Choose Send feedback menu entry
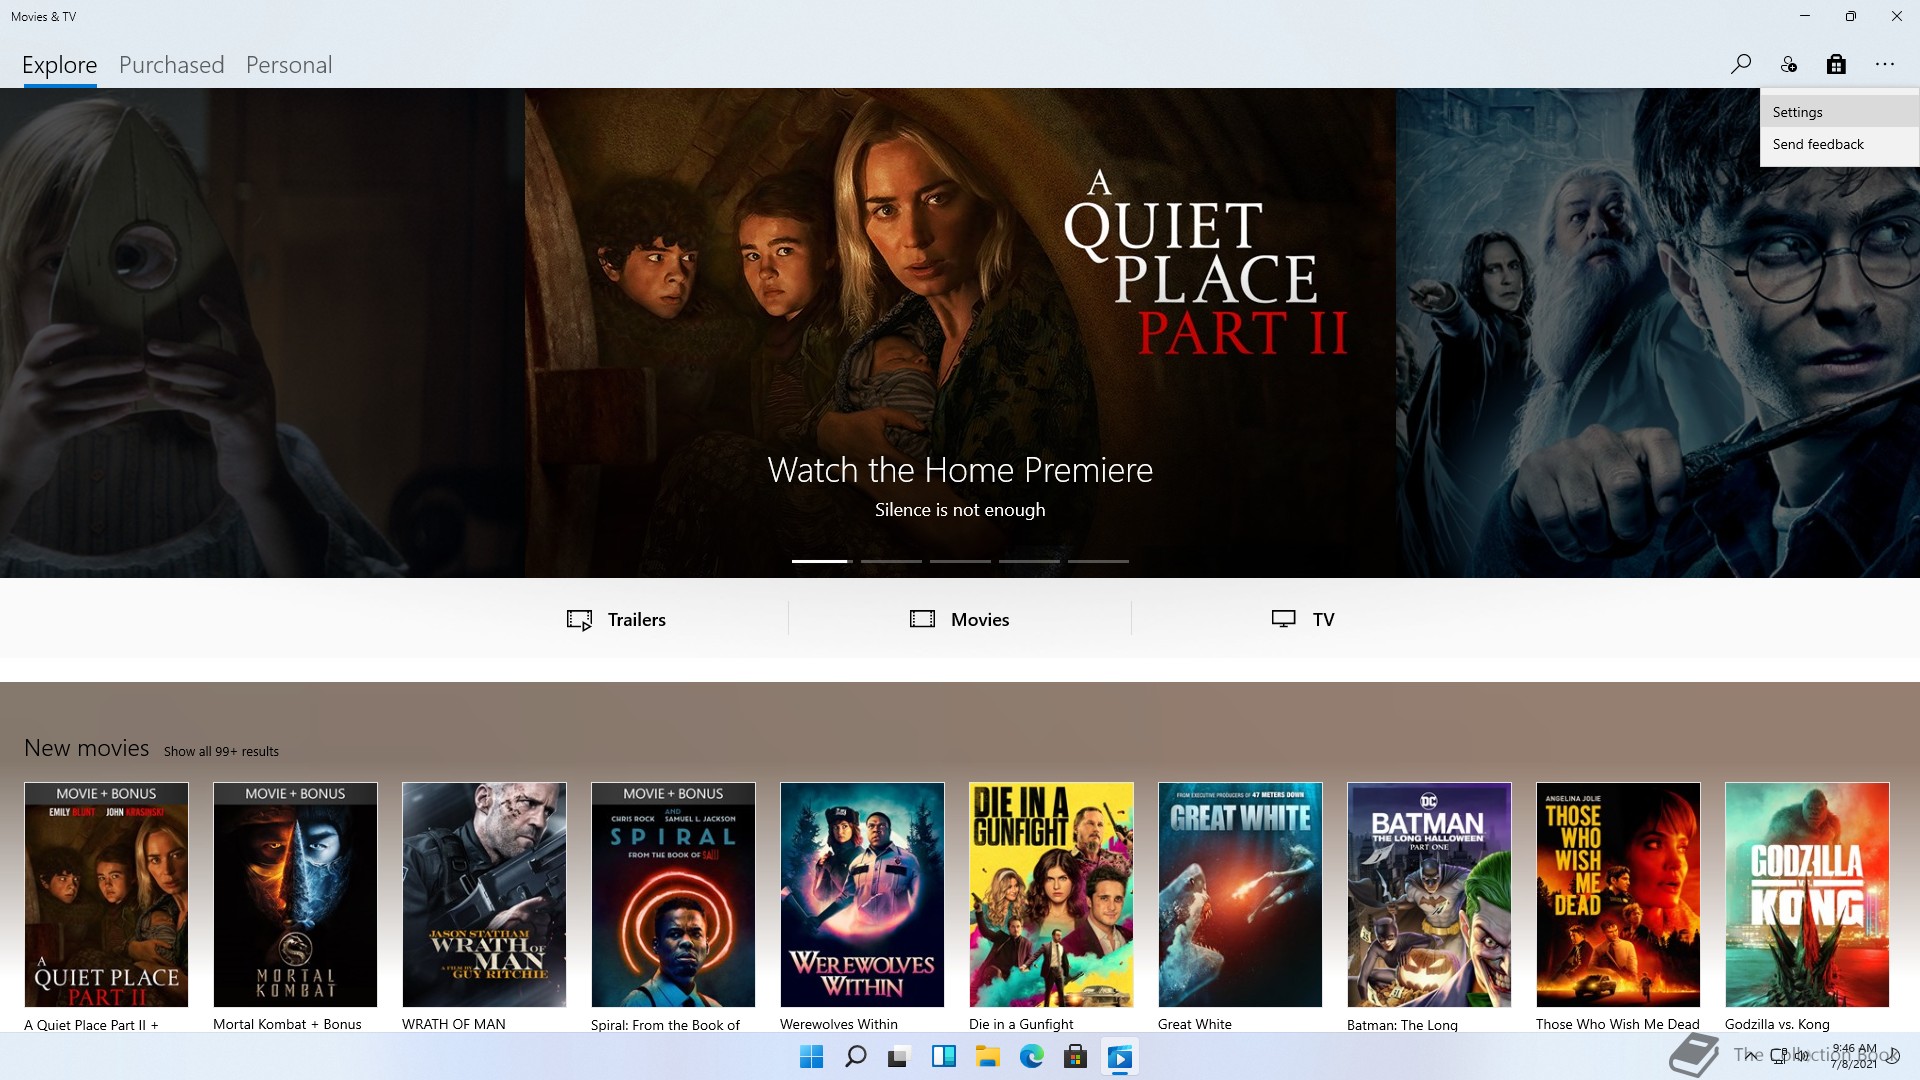Viewport: 1920px width, 1080px height. pos(1840,144)
